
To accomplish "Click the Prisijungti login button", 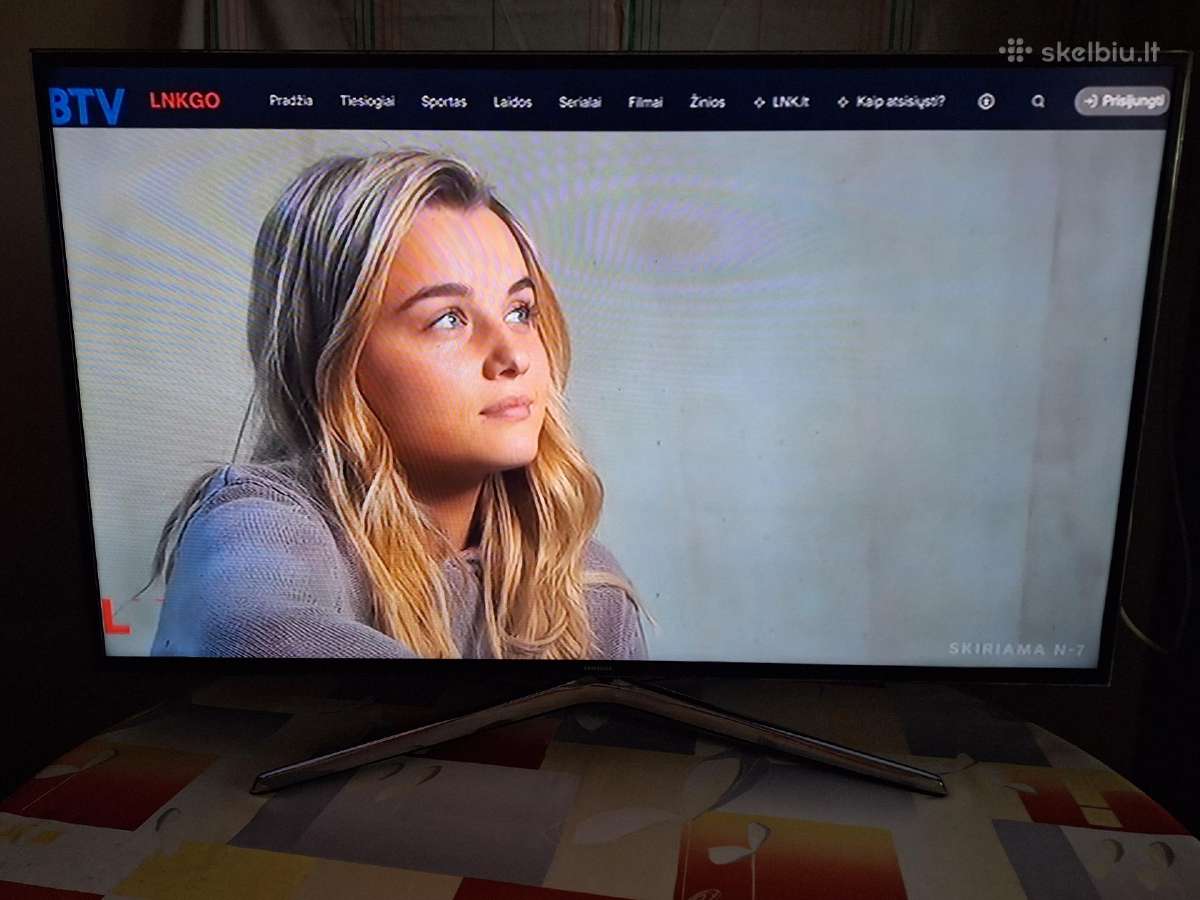I will (1122, 101).
